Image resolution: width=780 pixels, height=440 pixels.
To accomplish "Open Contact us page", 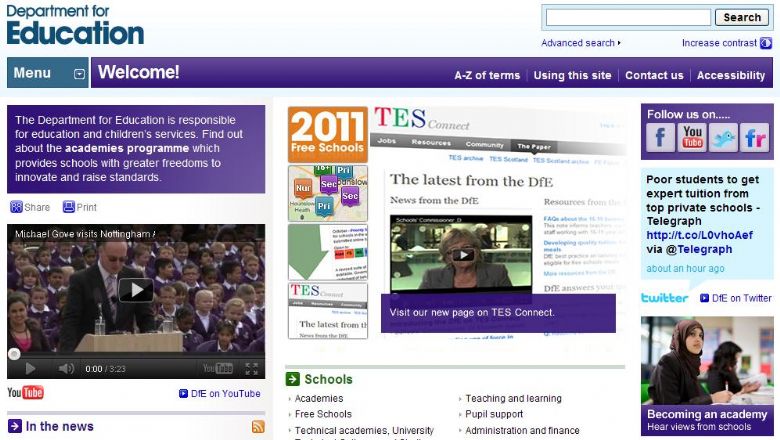I will pos(654,76).
